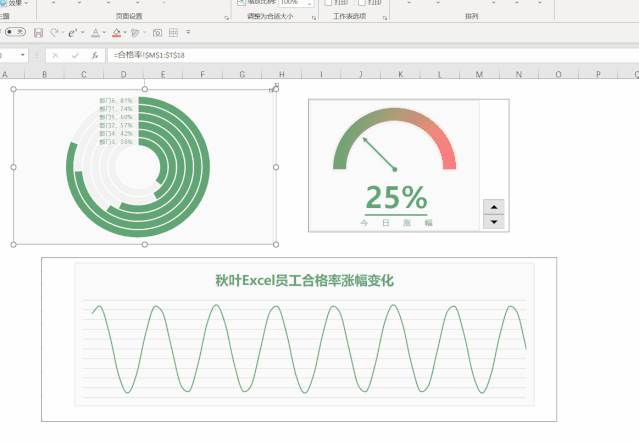Check the gridlines 打印 checkbox

pos(328,2)
